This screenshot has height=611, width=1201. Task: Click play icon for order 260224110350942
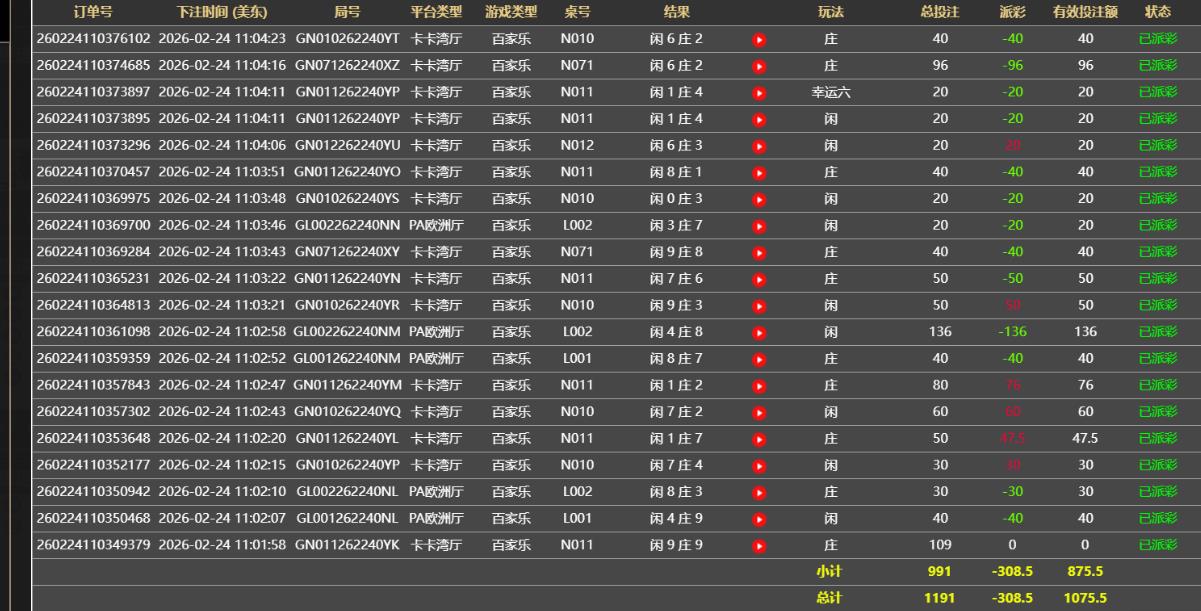tap(759, 492)
